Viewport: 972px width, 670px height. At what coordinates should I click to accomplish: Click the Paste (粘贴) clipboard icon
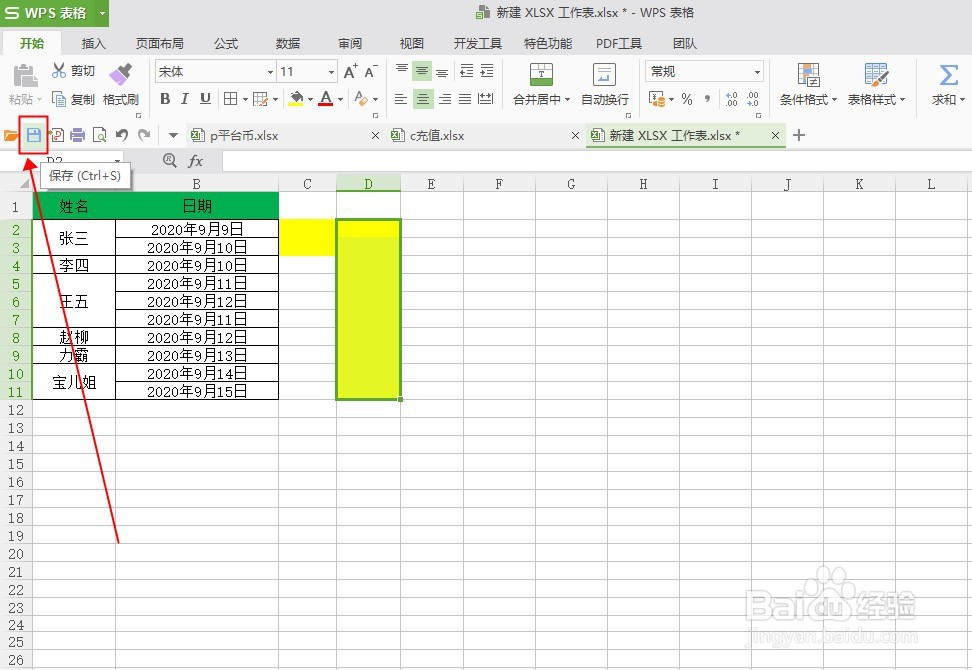tap(25, 76)
